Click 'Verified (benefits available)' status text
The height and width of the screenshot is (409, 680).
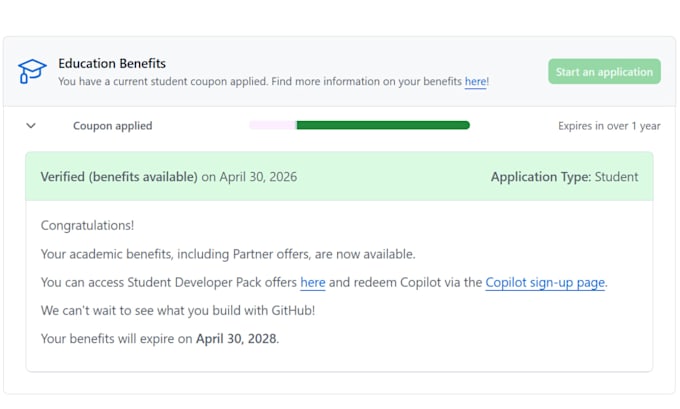point(119,177)
